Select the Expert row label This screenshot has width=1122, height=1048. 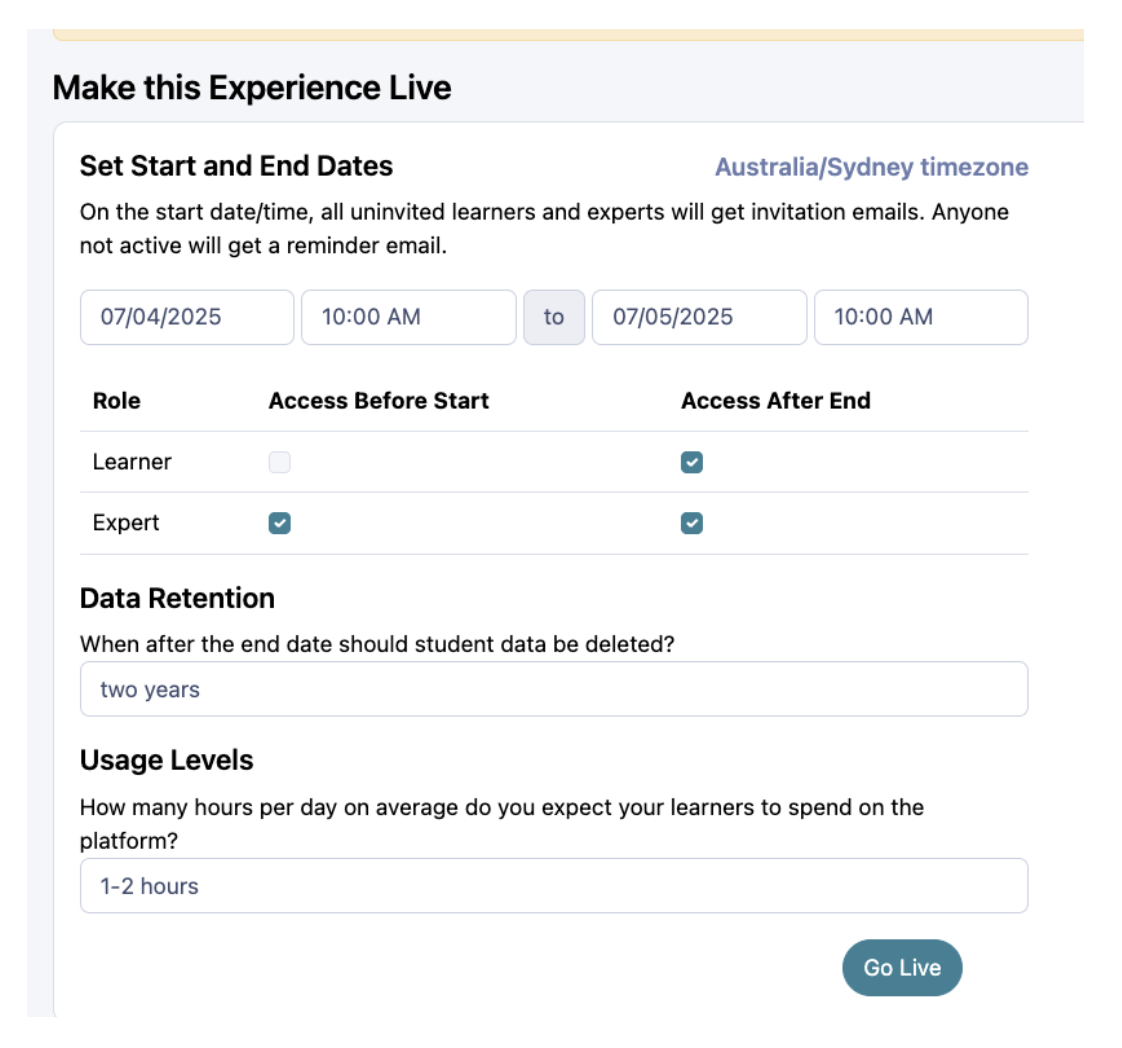[x=126, y=523]
